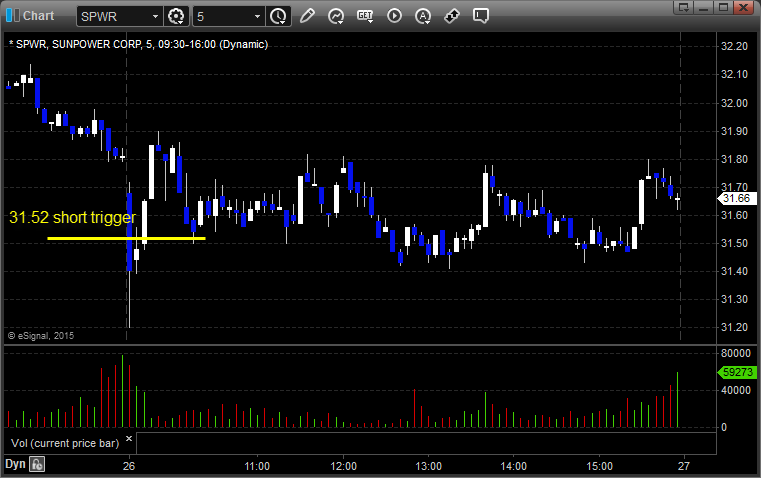The width and height of the screenshot is (761, 478).
Task: Expand the interval dropdown showing 5
Action: click(x=257, y=16)
